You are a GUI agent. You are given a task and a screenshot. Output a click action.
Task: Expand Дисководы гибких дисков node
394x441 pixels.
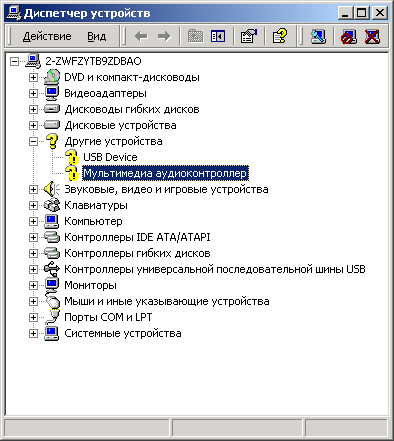click(x=33, y=109)
